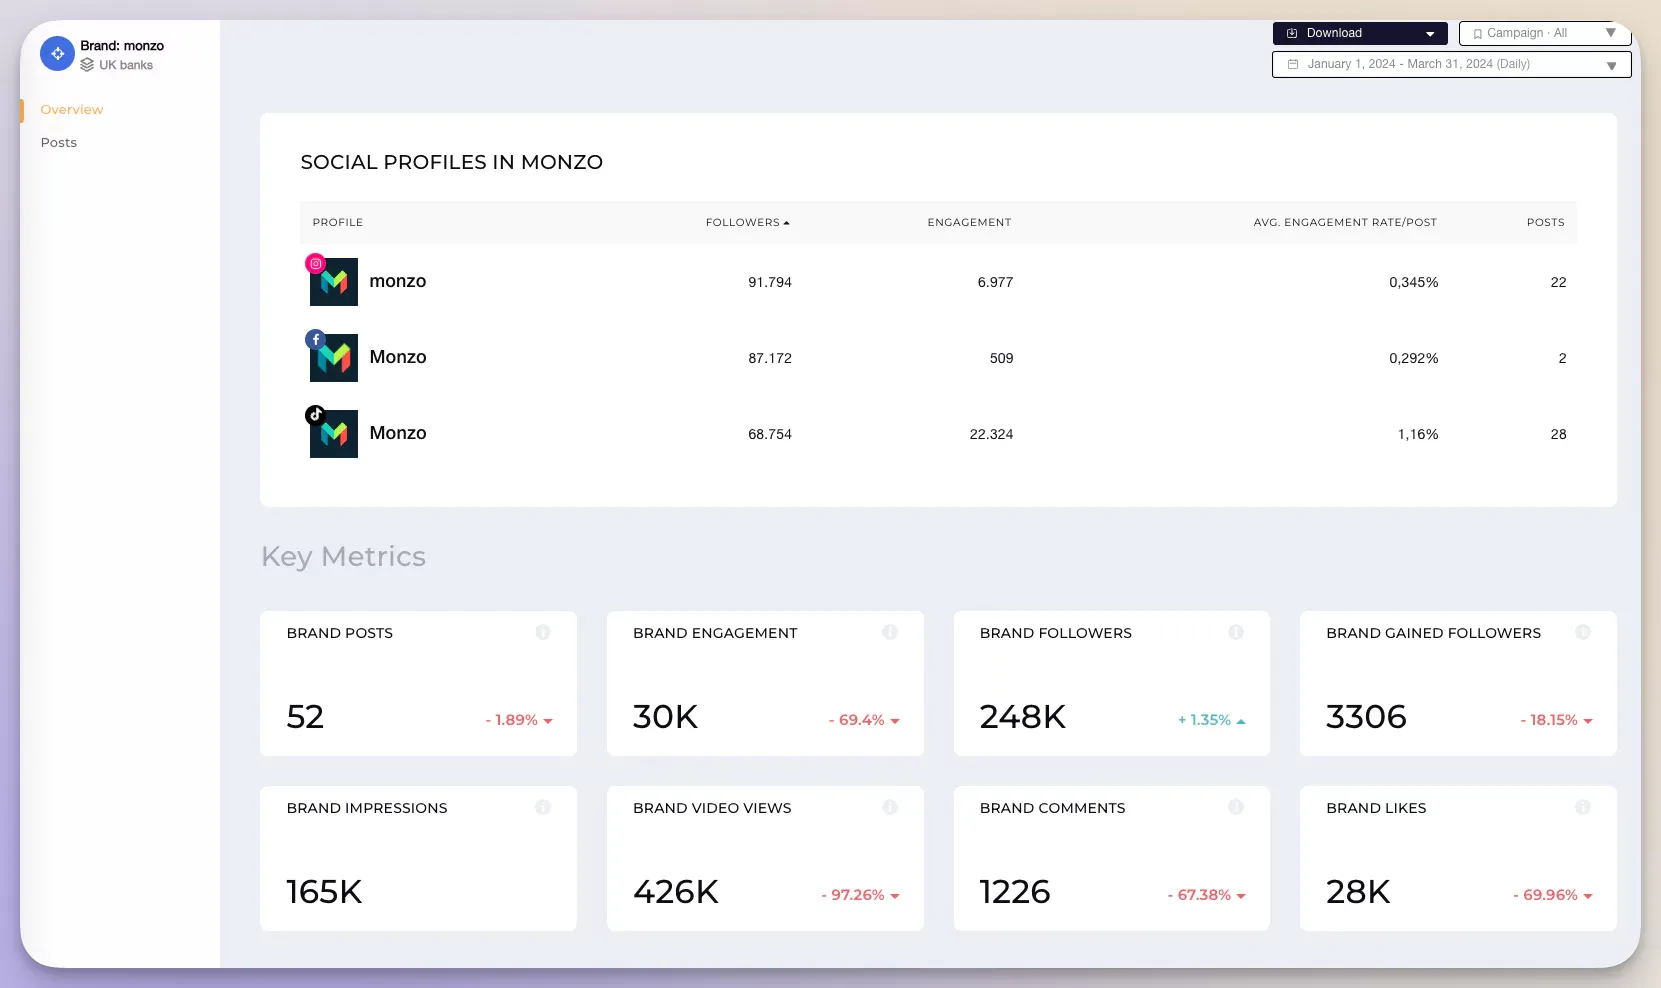Sort by Avg. Engagement Rate/Post column
Image resolution: width=1661 pixels, height=988 pixels.
(x=1345, y=222)
